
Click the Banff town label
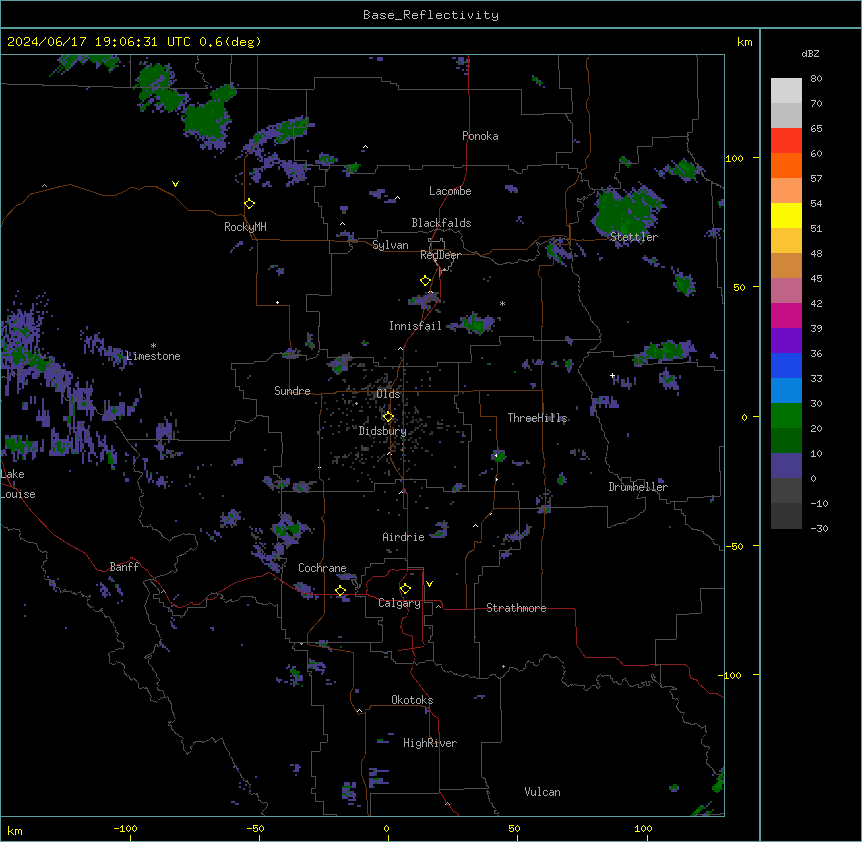pos(124,567)
